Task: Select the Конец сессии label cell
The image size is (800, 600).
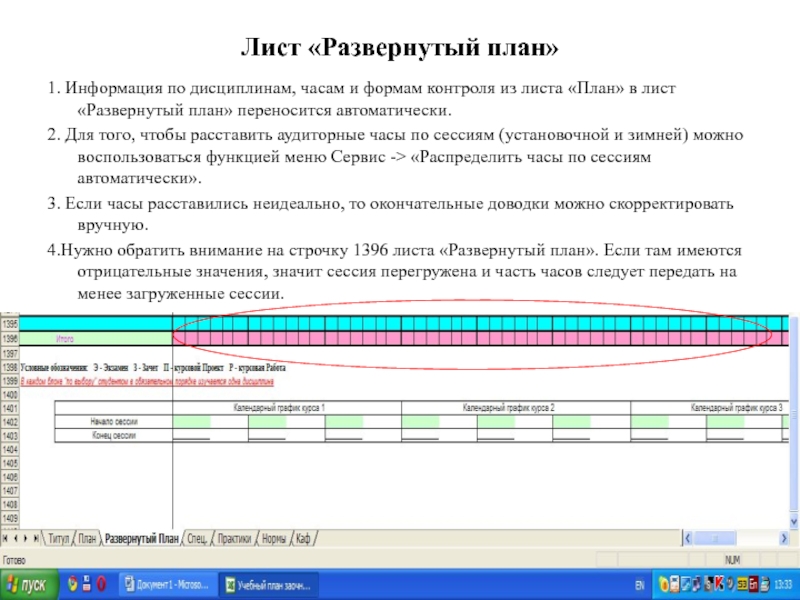Action: (113, 435)
